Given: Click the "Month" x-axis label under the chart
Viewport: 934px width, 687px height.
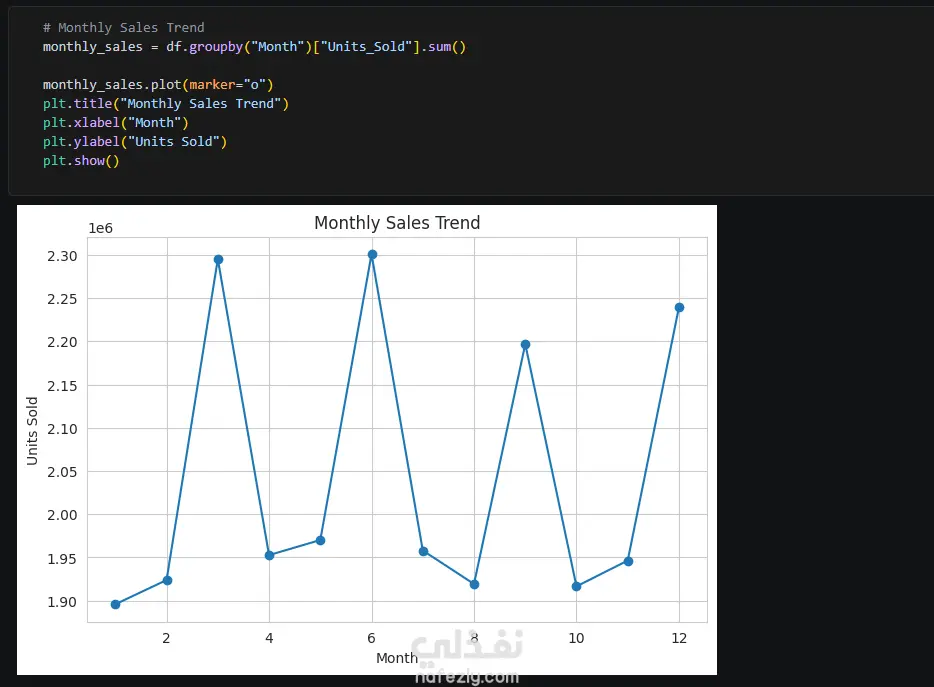Looking at the screenshot, I should 397,658.
